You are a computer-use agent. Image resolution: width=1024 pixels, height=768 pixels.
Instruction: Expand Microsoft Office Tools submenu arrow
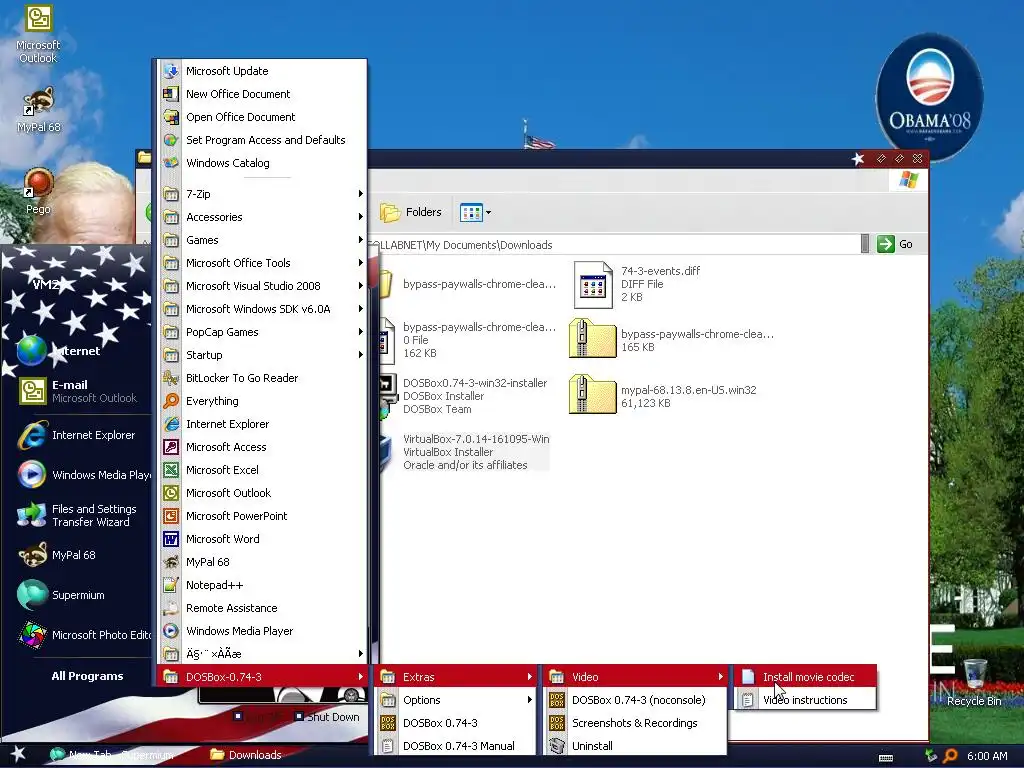coord(360,263)
